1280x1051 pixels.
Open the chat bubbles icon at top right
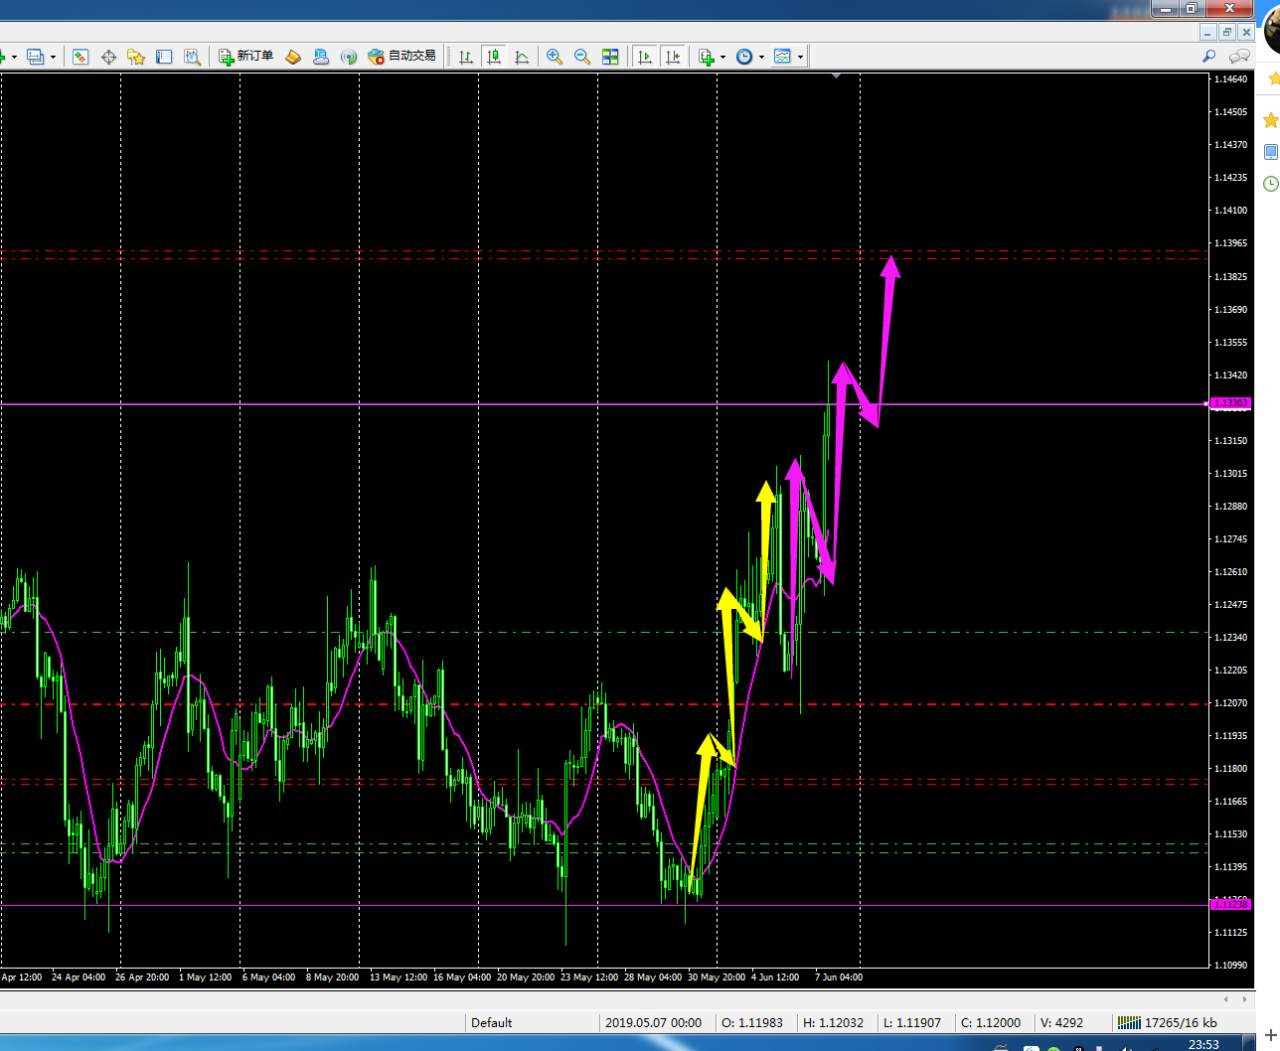[1240, 56]
